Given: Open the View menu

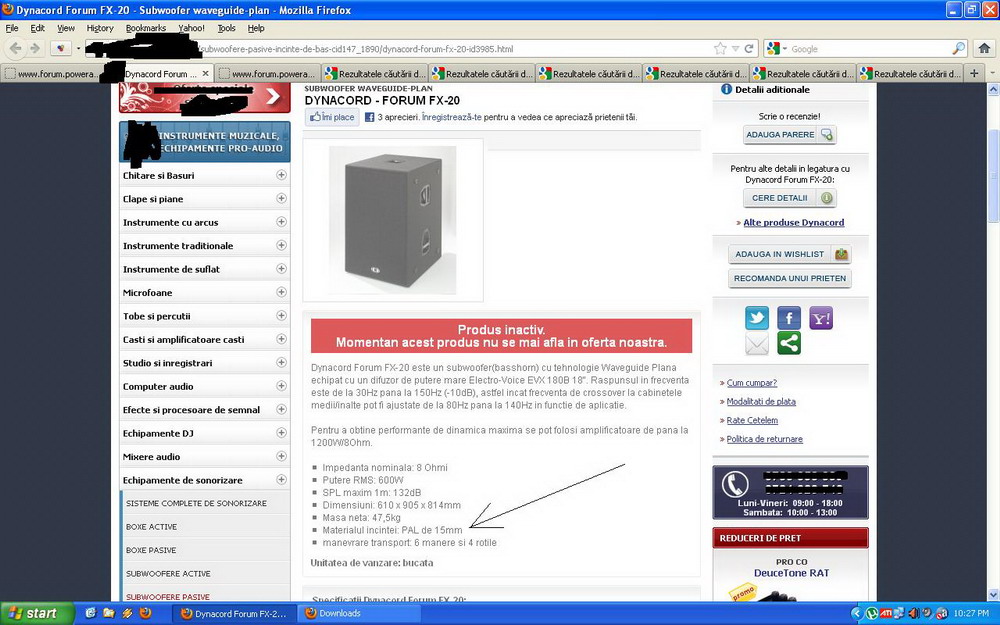Looking at the screenshot, I should 66,28.
